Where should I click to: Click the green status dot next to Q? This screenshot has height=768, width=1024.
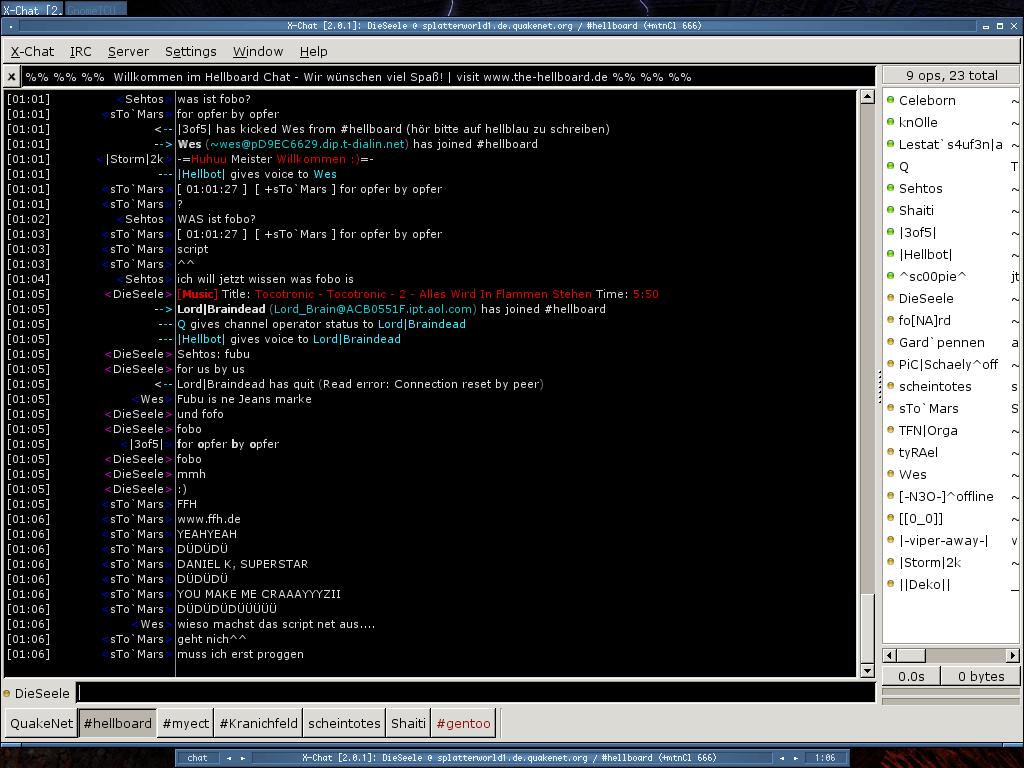[890, 166]
